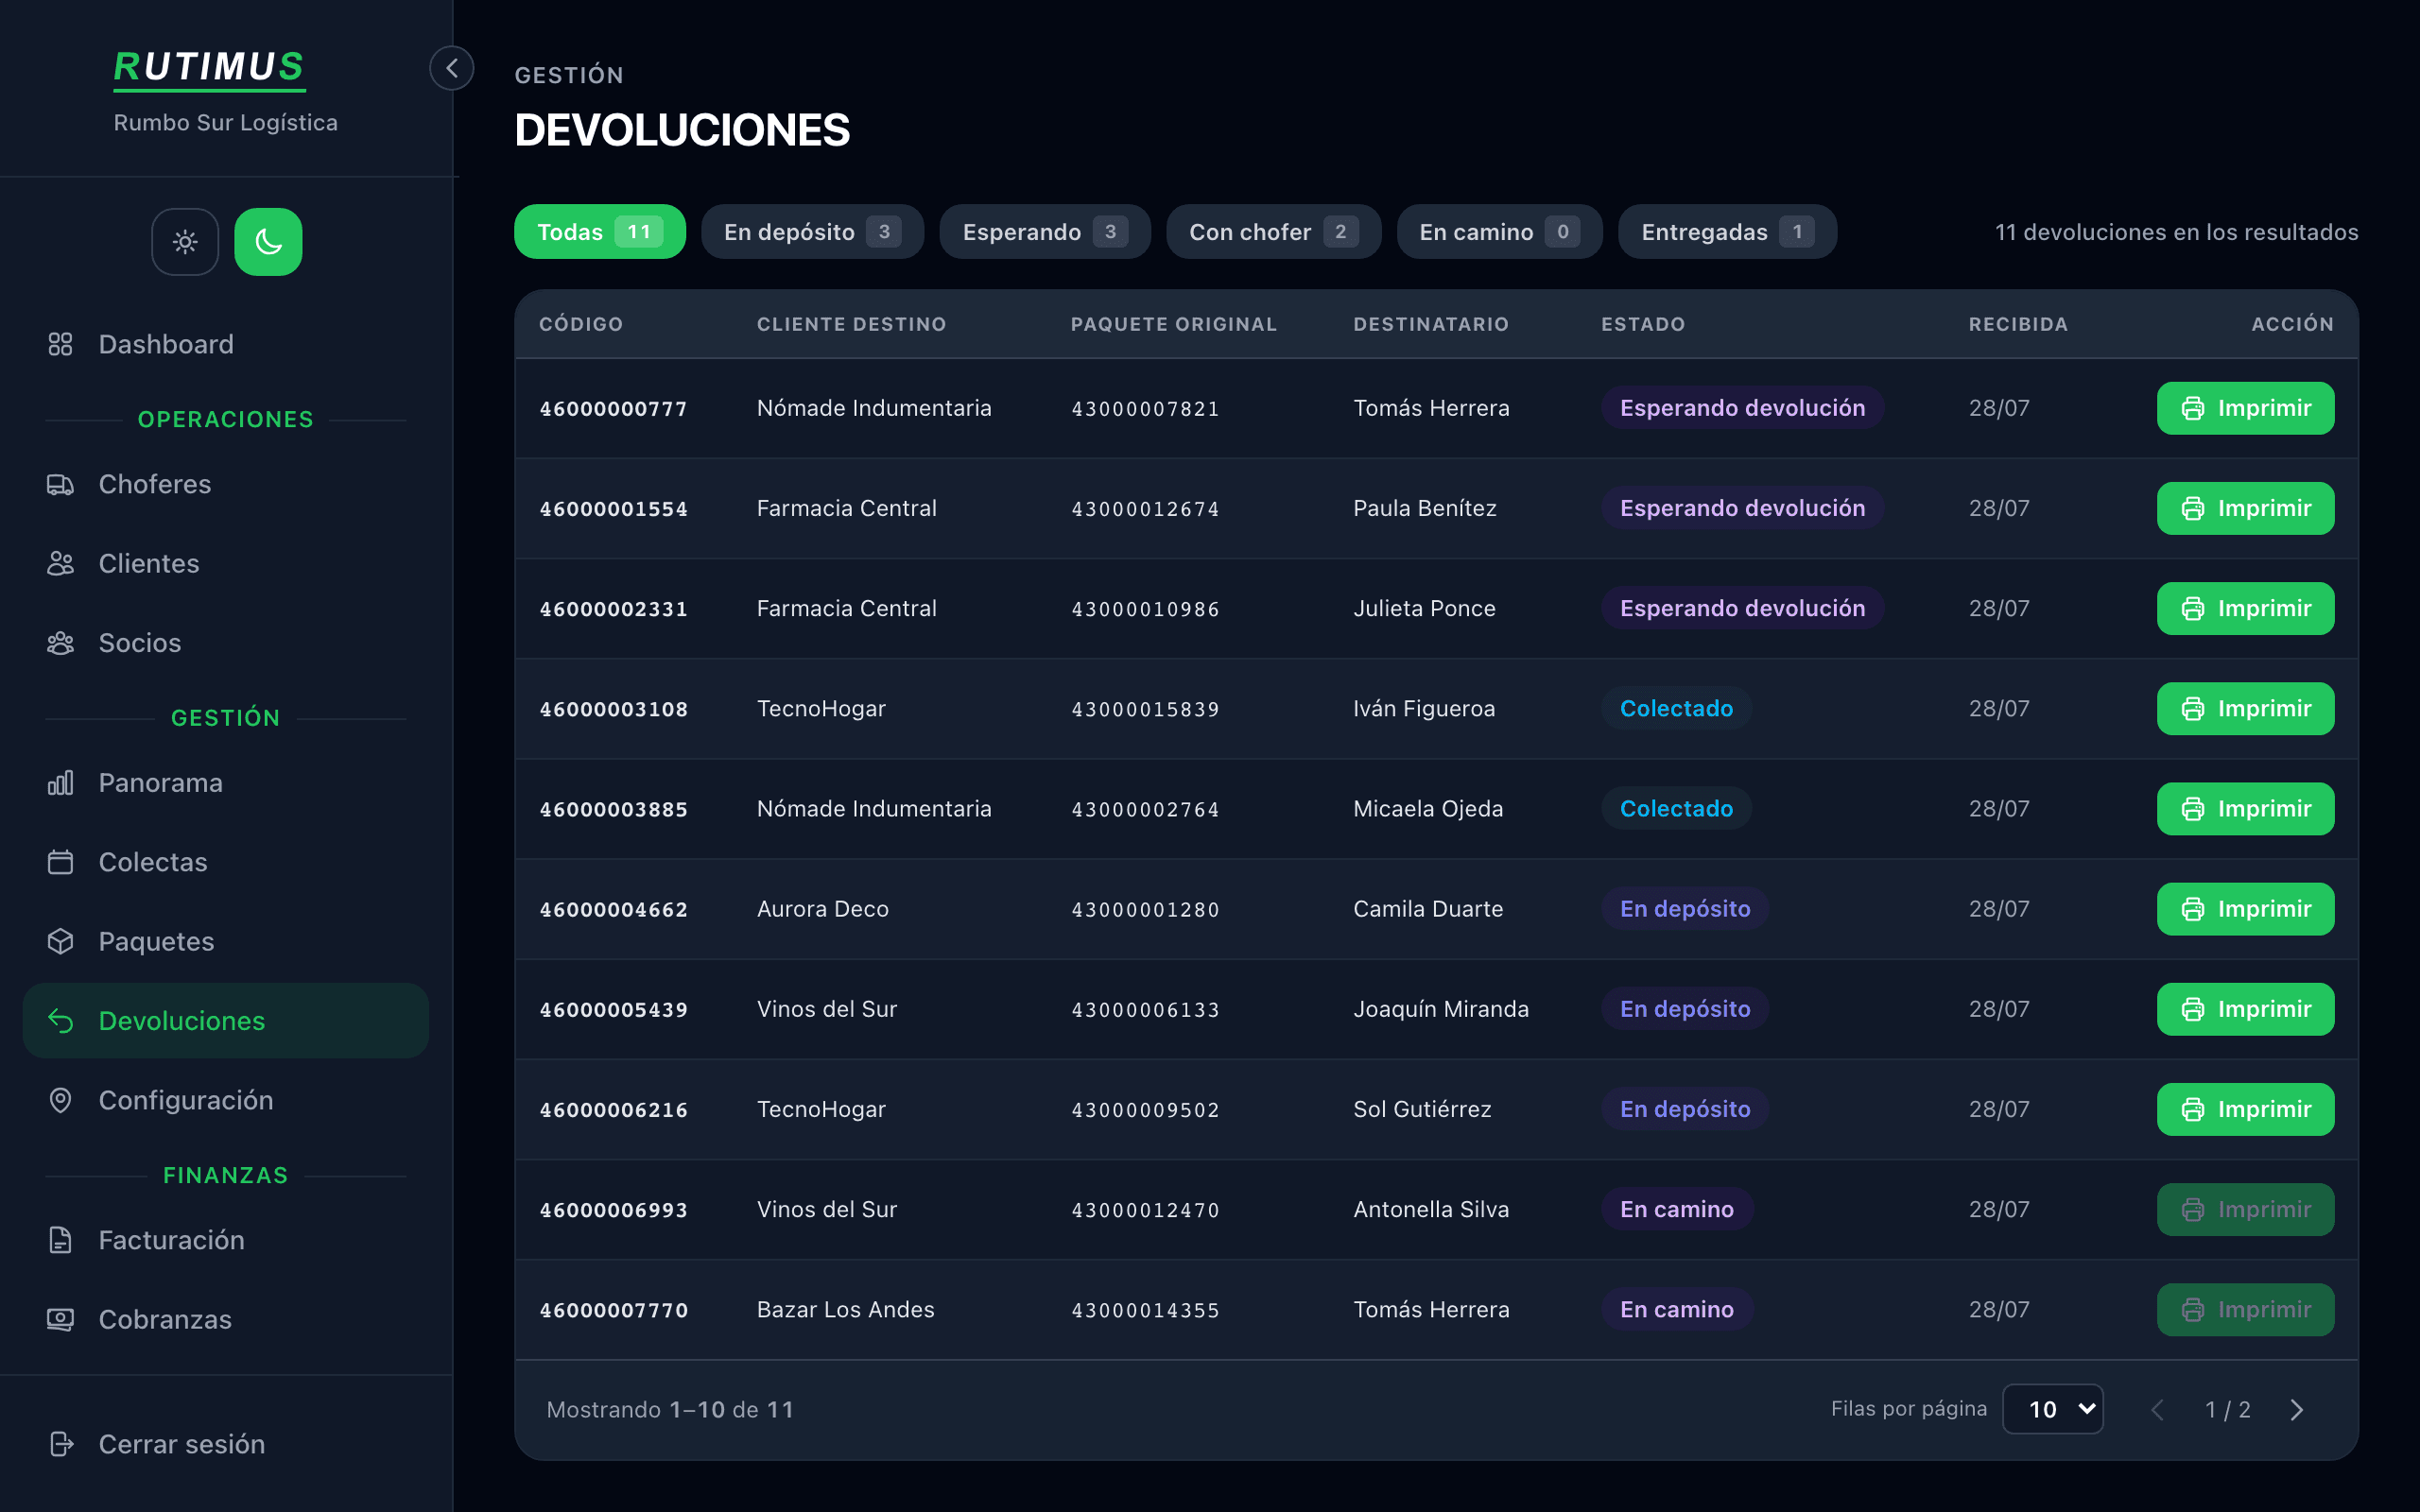2420x1512 pixels.
Task: Select the Todas filter tab
Action: click(600, 232)
